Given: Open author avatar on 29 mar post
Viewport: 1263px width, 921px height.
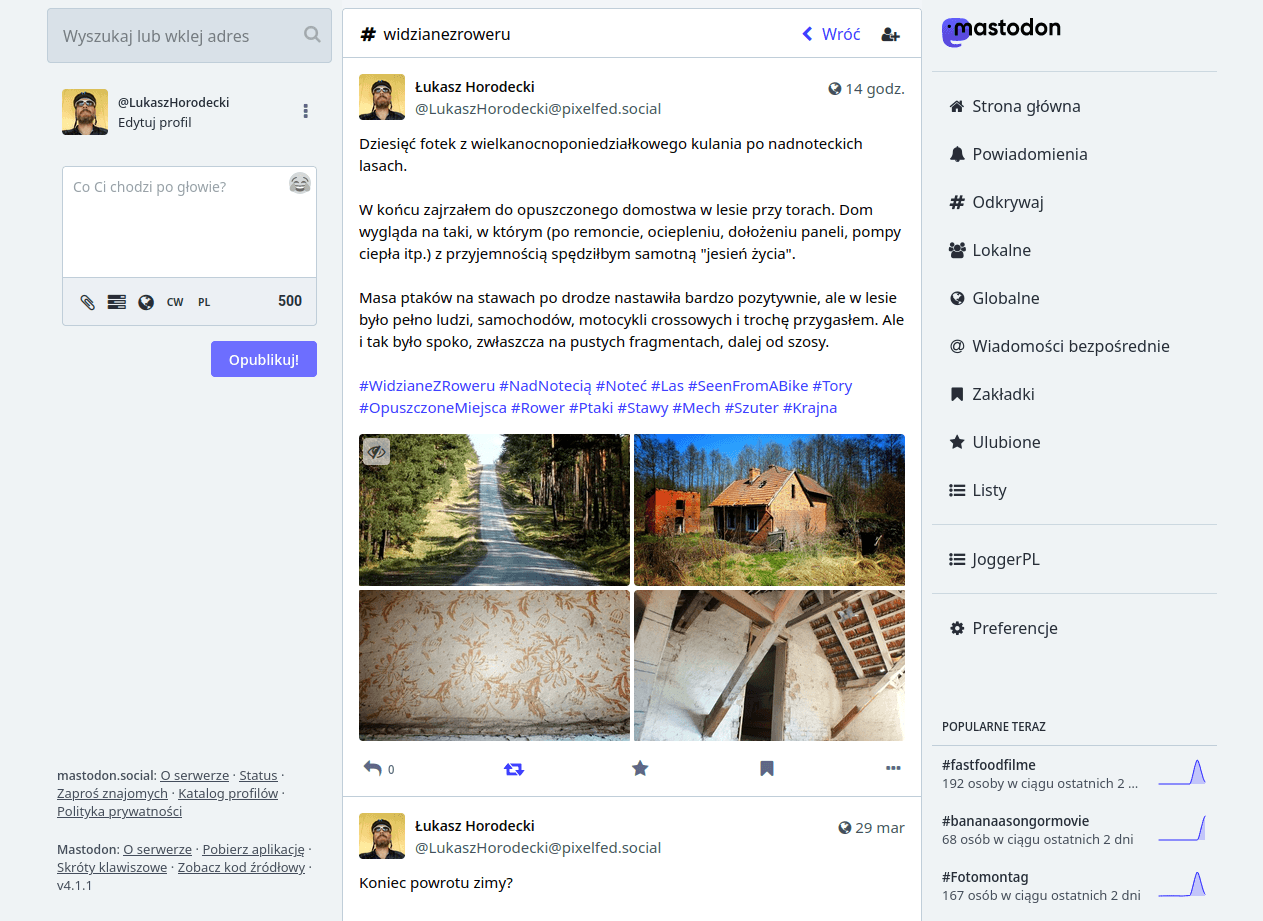Looking at the screenshot, I should pos(382,836).
